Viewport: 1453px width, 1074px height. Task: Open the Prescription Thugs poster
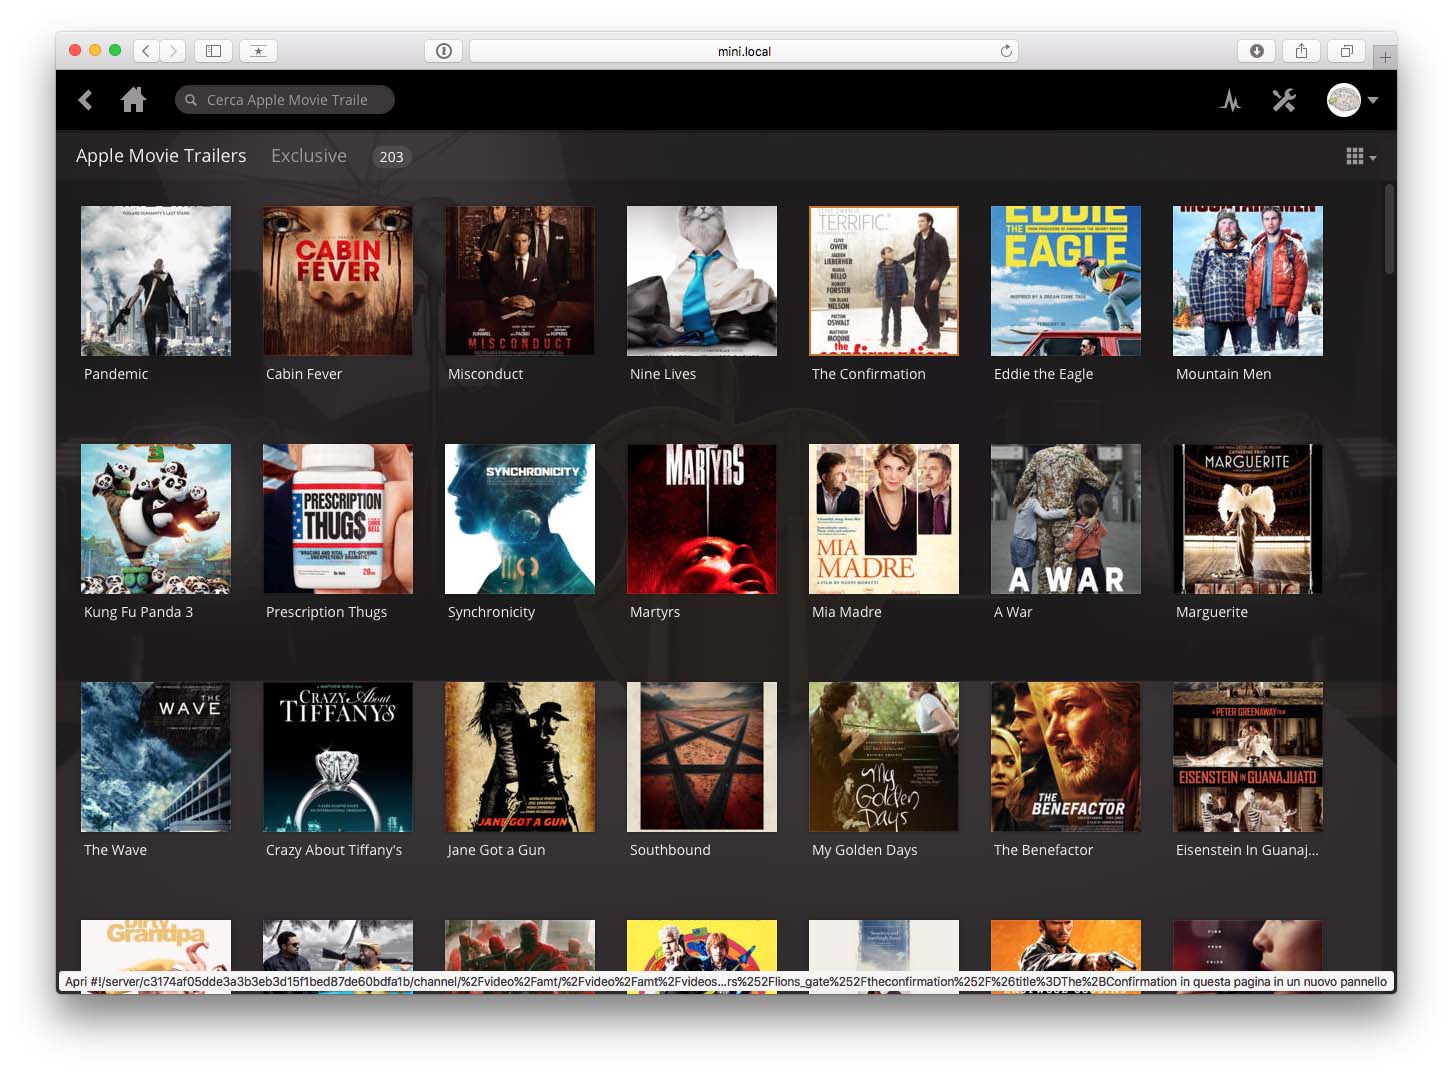point(338,519)
